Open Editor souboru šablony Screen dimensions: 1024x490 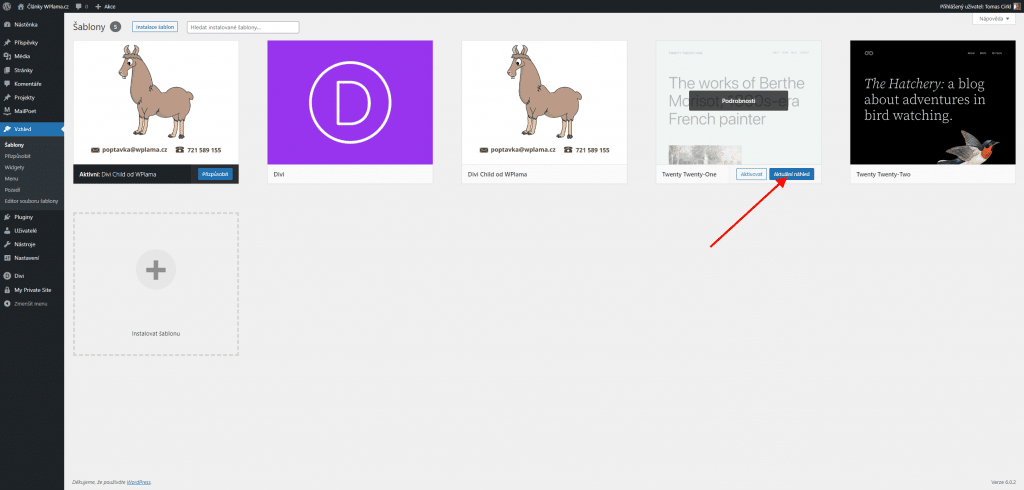31,201
